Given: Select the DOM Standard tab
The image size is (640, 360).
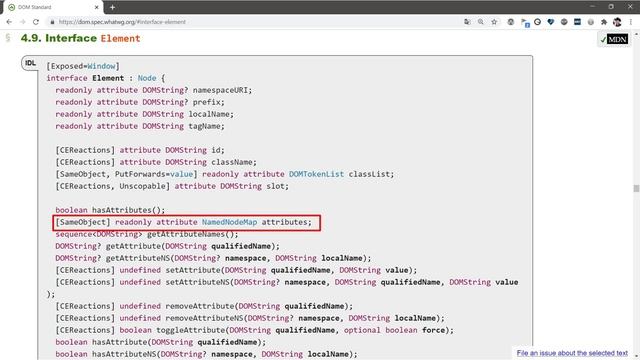Looking at the screenshot, I should (53, 7).
